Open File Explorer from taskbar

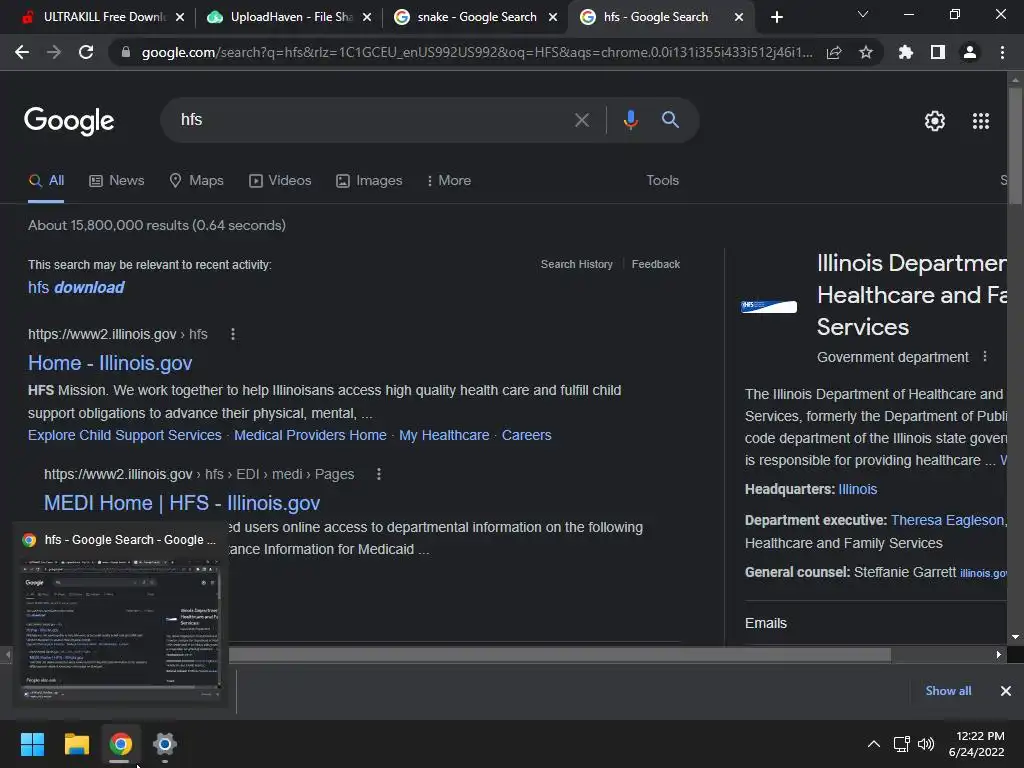[76, 744]
